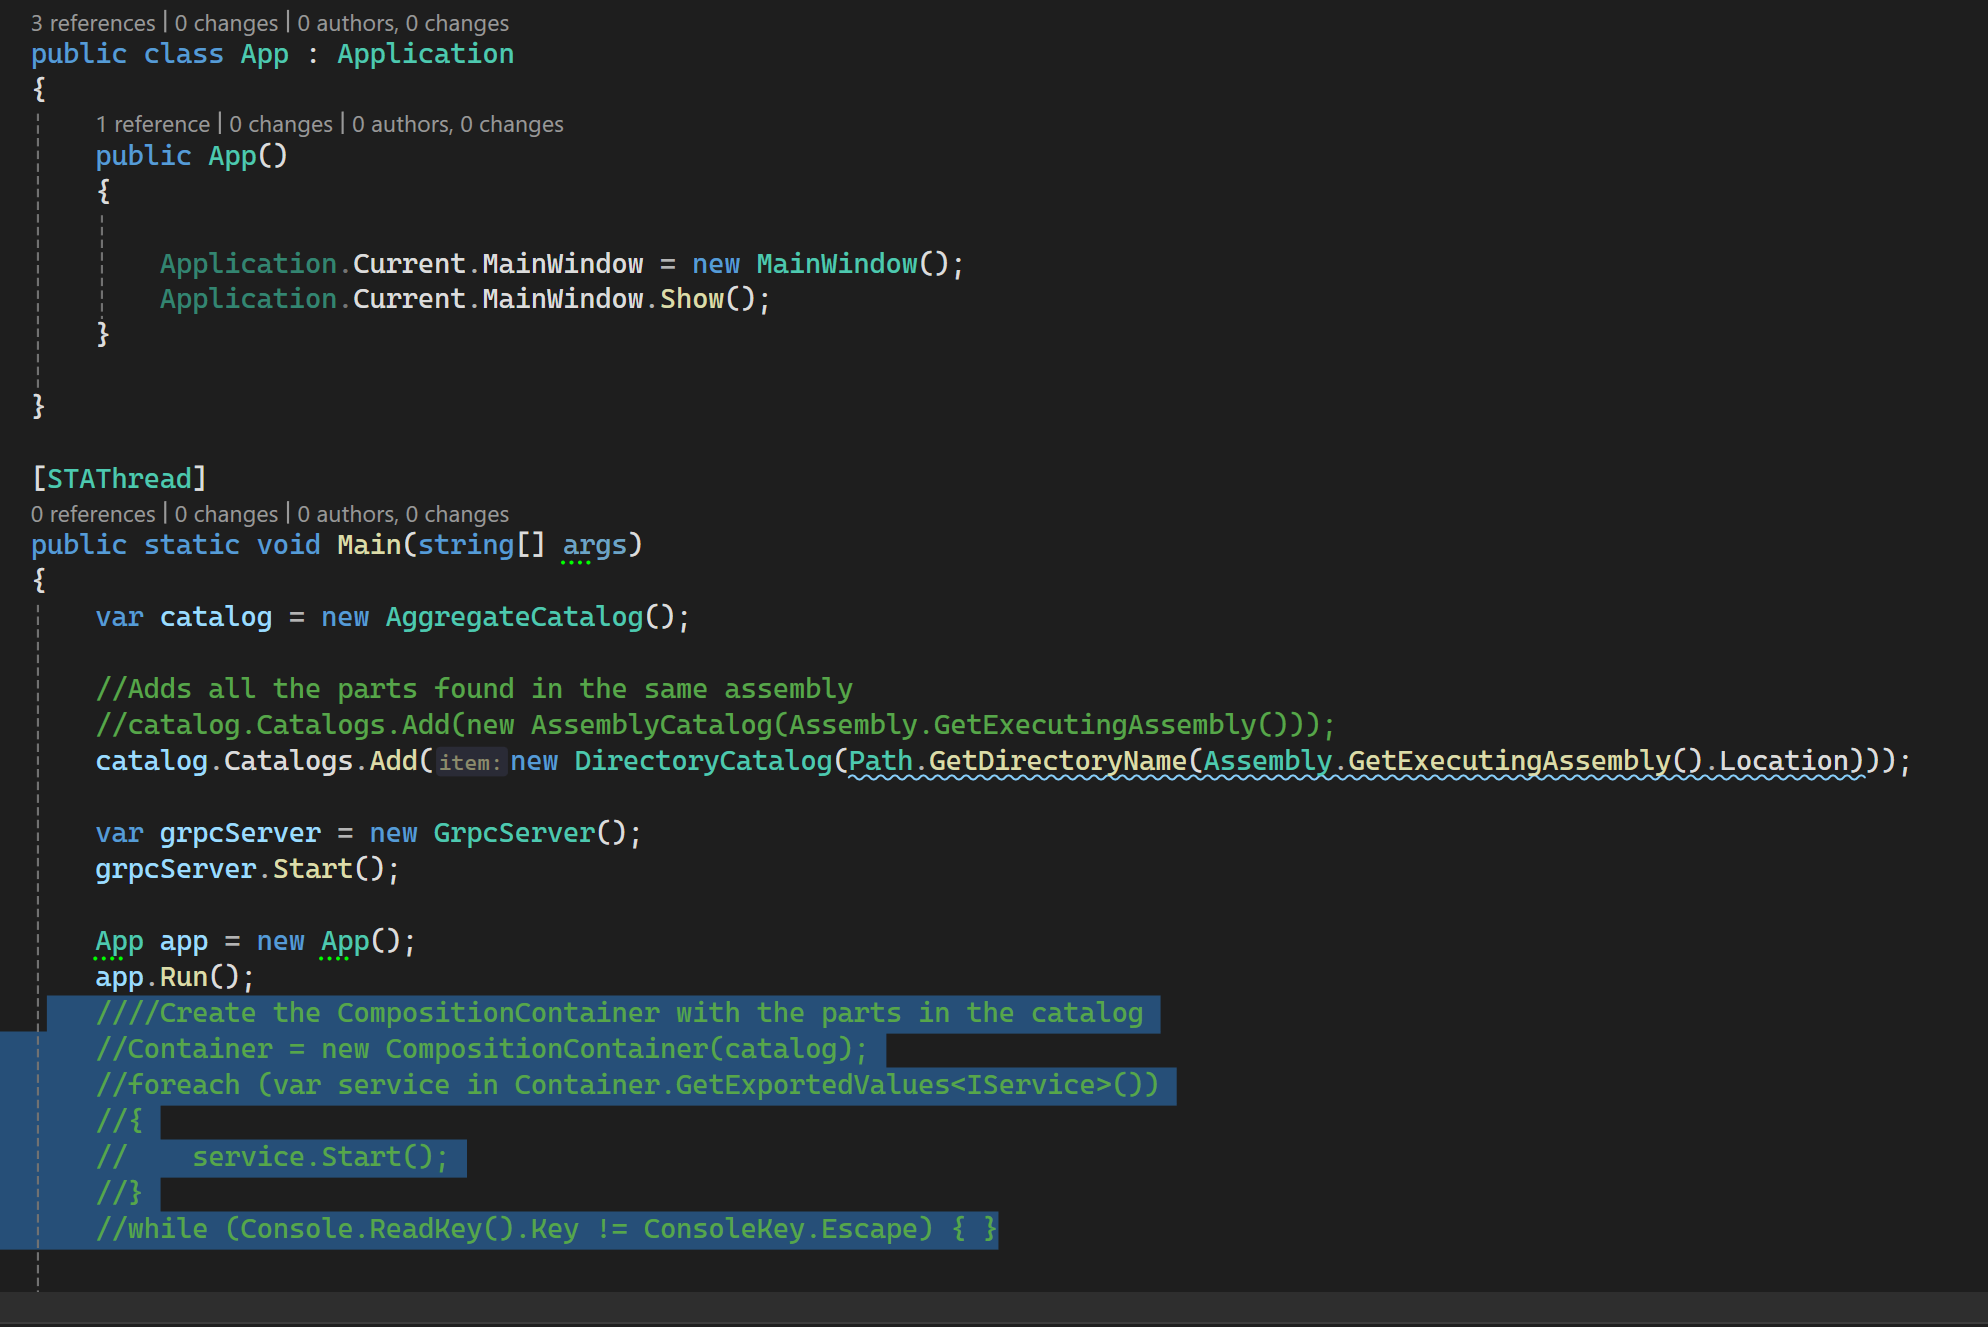Click '0 authors, 0 changes' above Main method
The image size is (1988, 1327).
pos(402,514)
